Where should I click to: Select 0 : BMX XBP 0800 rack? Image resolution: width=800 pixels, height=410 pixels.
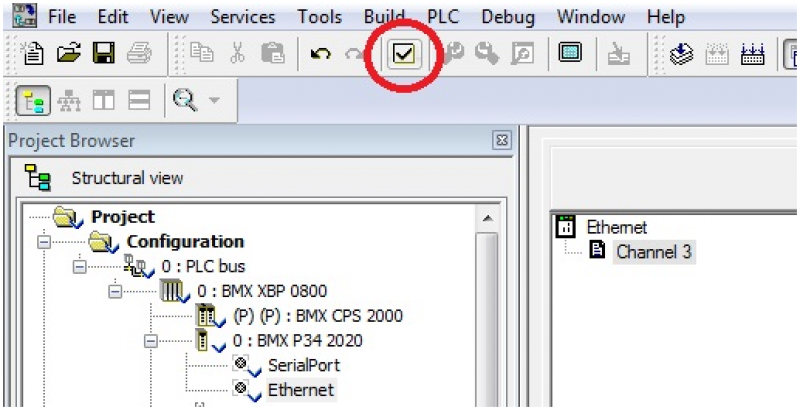click(x=262, y=291)
